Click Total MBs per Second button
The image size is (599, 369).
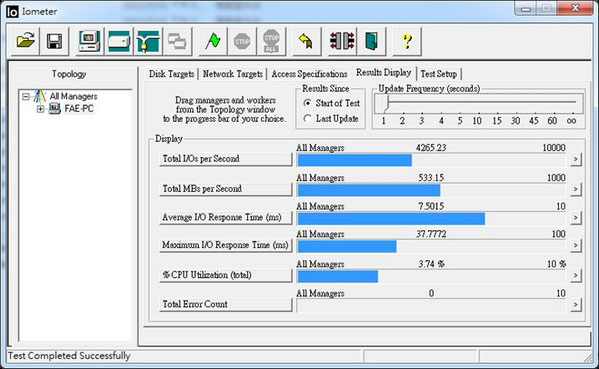pyautogui.click(x=226, y=189)
